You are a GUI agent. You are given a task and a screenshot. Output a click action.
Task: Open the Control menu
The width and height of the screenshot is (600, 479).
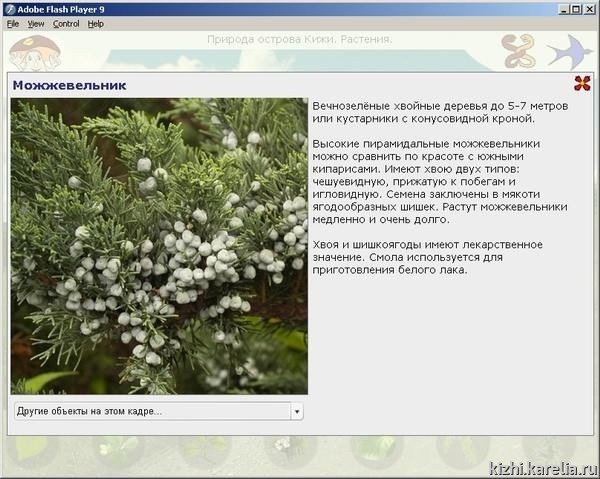pos(66,23)
